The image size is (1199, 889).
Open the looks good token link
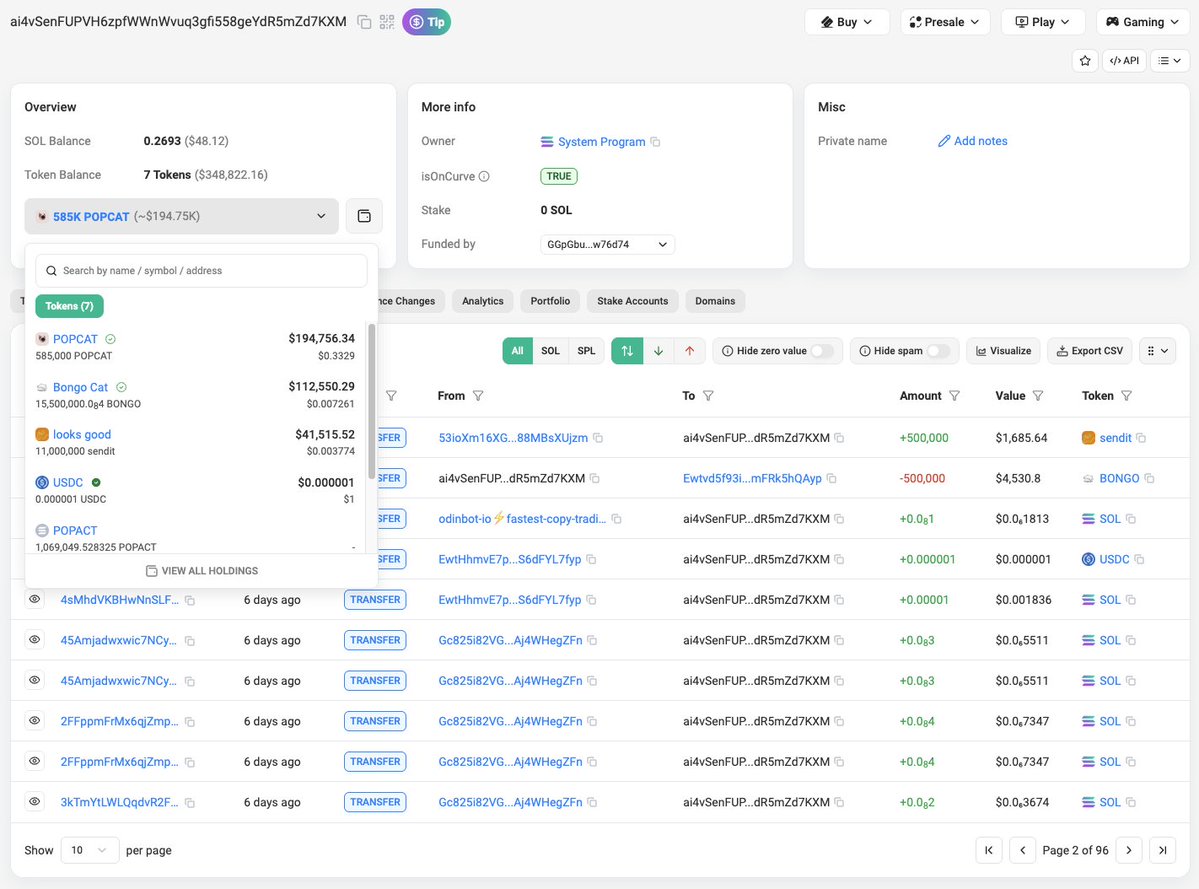[82, 434]
